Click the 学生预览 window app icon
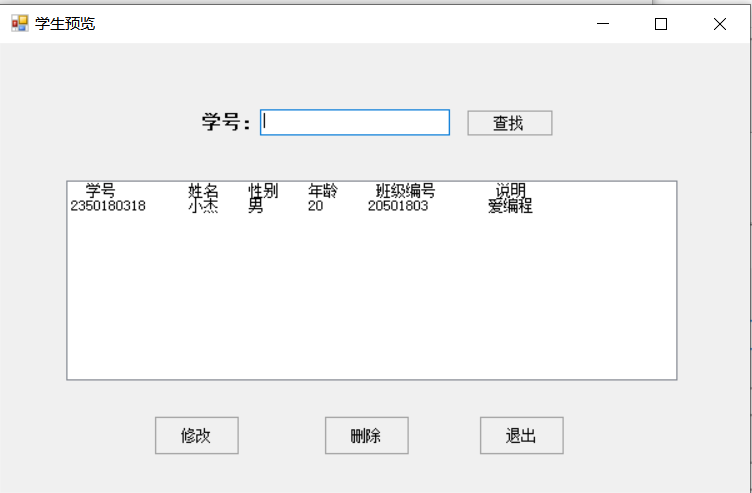This screenshot has height=493, width=752. click(x=20, y=23)
